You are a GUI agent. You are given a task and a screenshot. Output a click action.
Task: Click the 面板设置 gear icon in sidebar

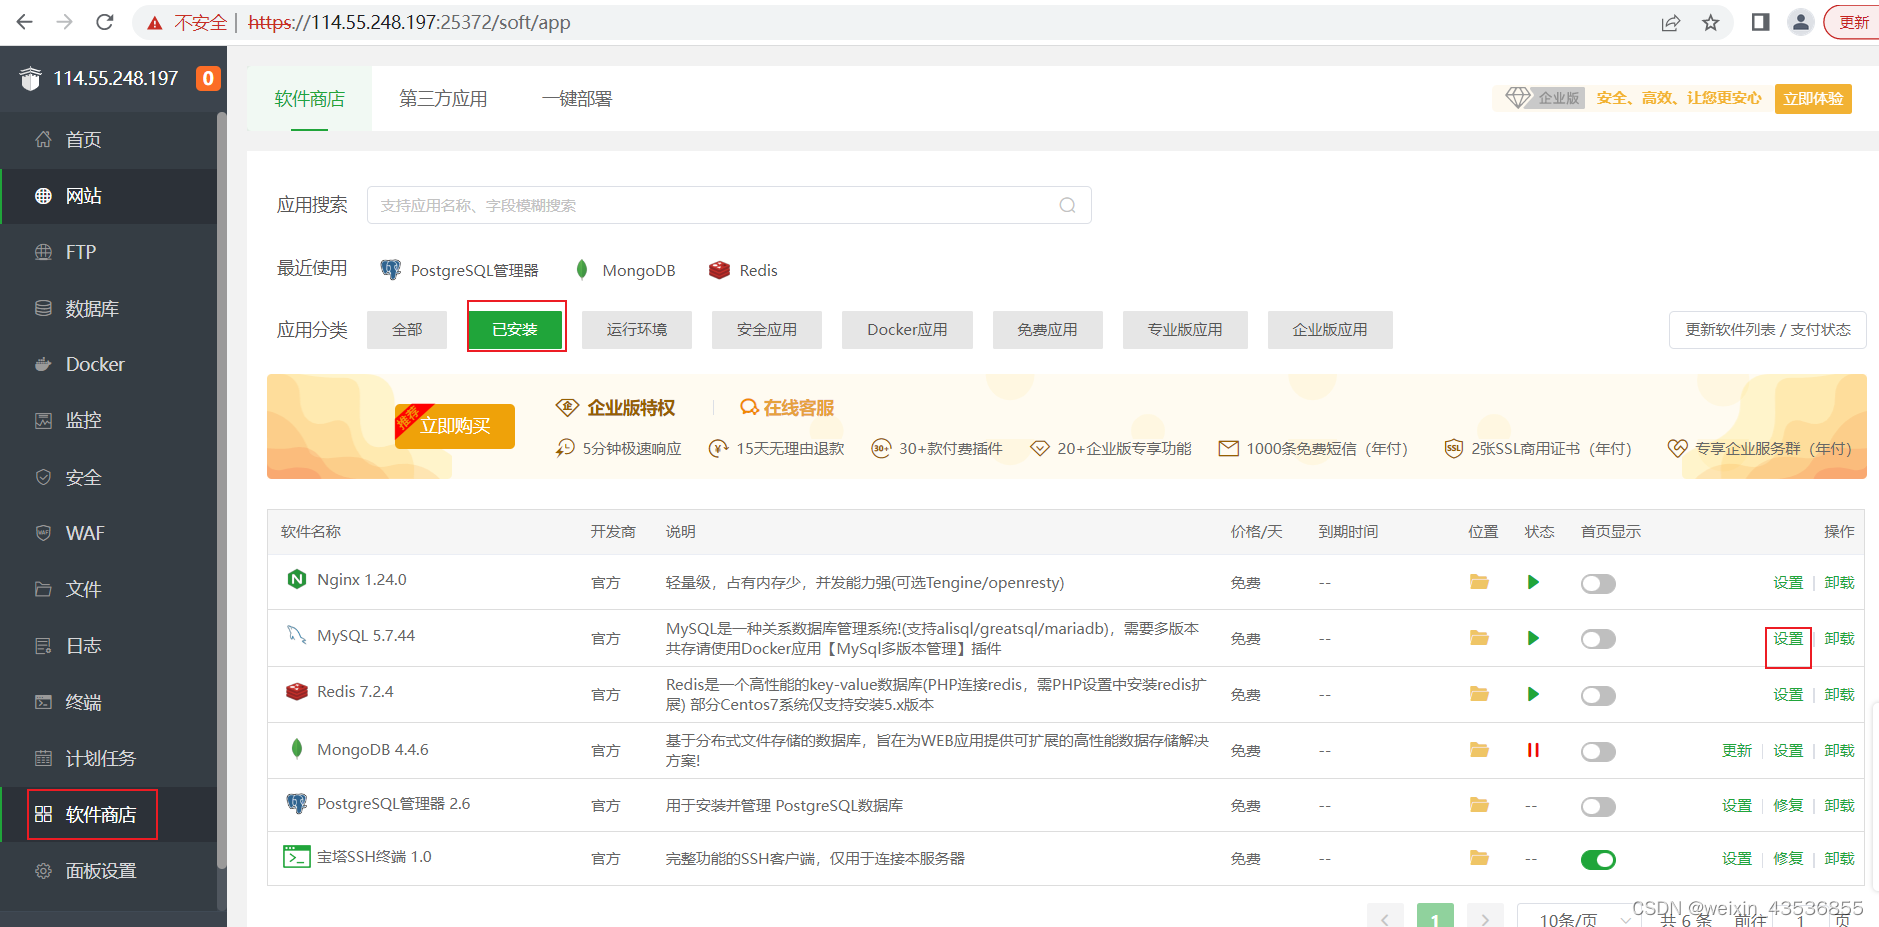[x=43, y=871]
